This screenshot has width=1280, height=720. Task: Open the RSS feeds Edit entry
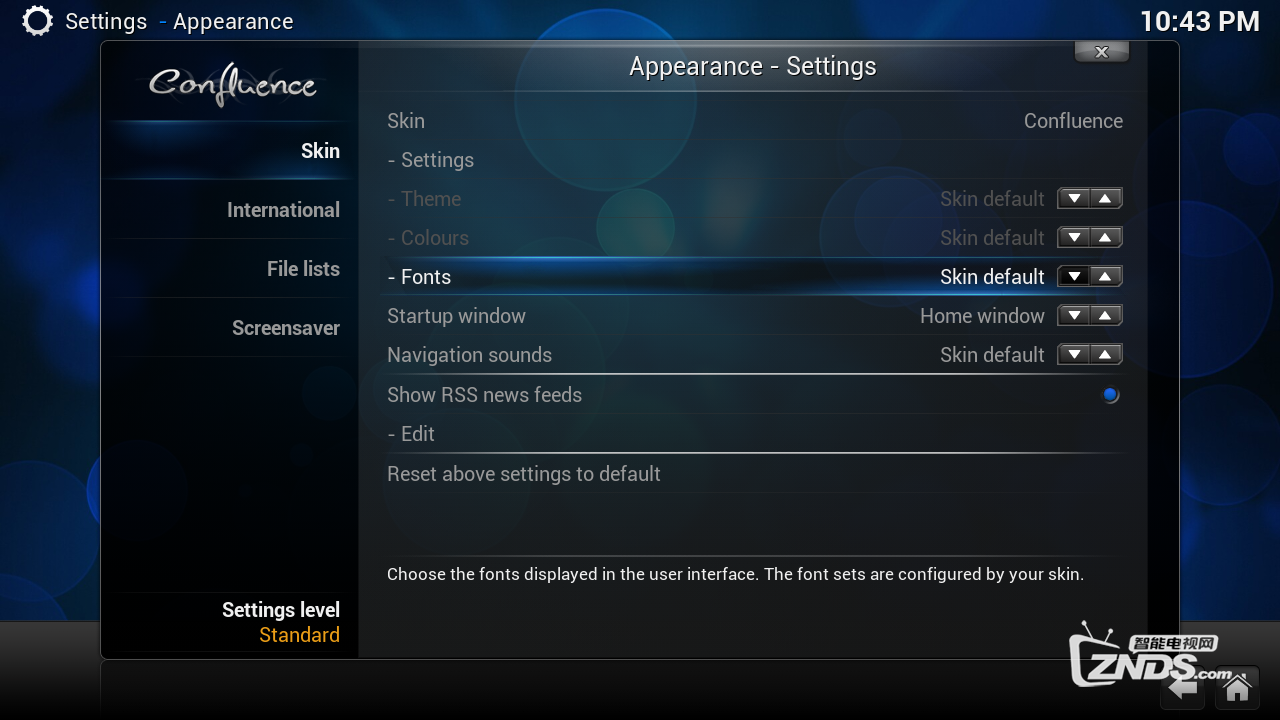coord(754,434)
